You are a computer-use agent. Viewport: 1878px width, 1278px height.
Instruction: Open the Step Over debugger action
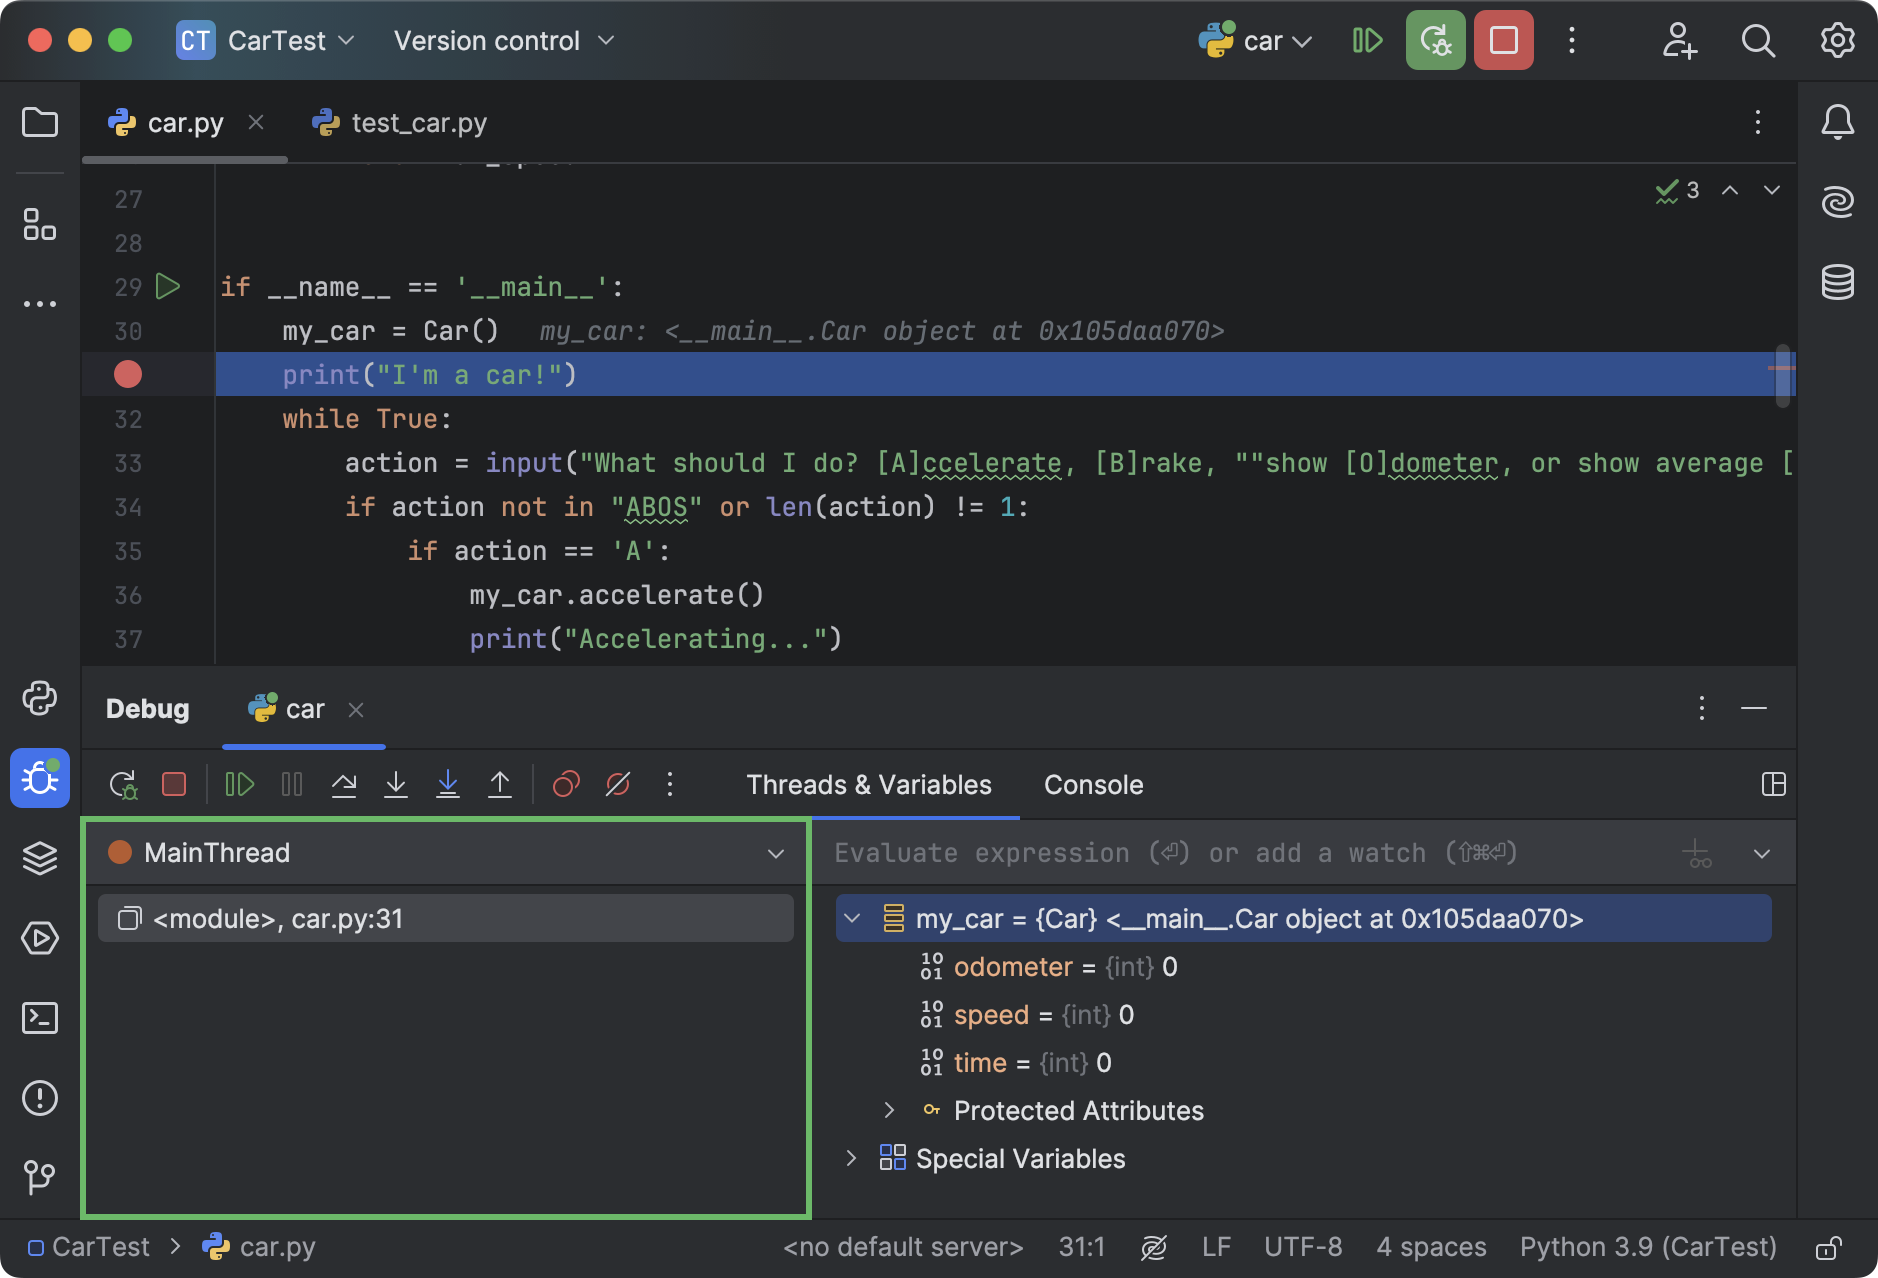coord(344,784)
